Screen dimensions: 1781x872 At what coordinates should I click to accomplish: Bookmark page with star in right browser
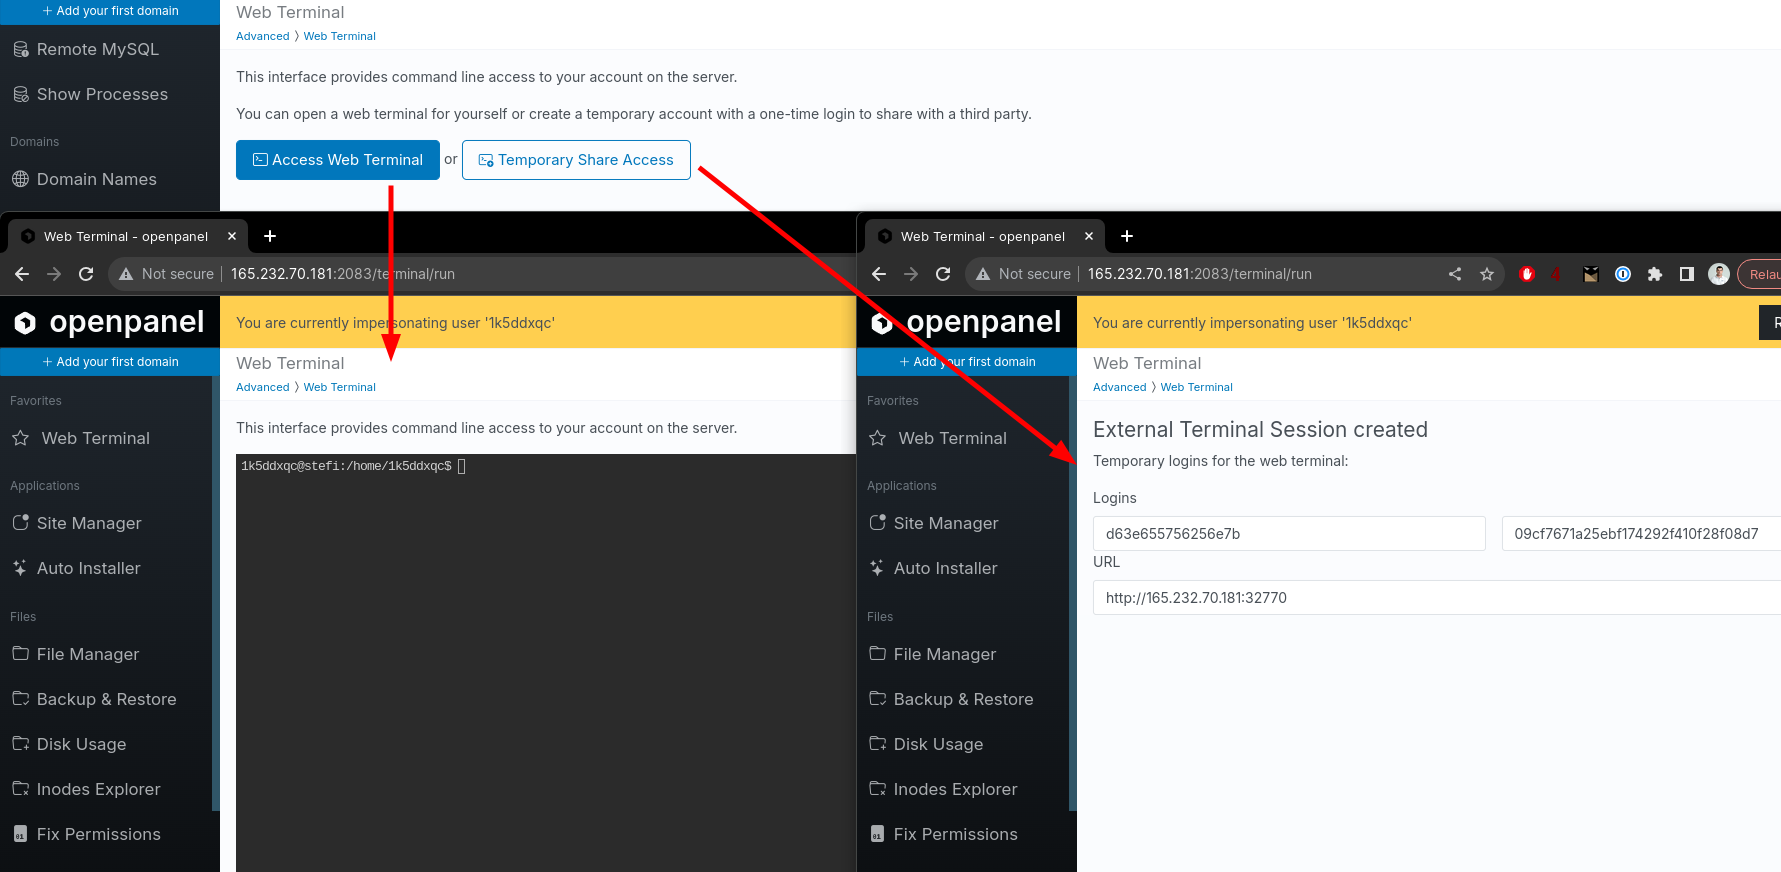[x=1487, y=274]
